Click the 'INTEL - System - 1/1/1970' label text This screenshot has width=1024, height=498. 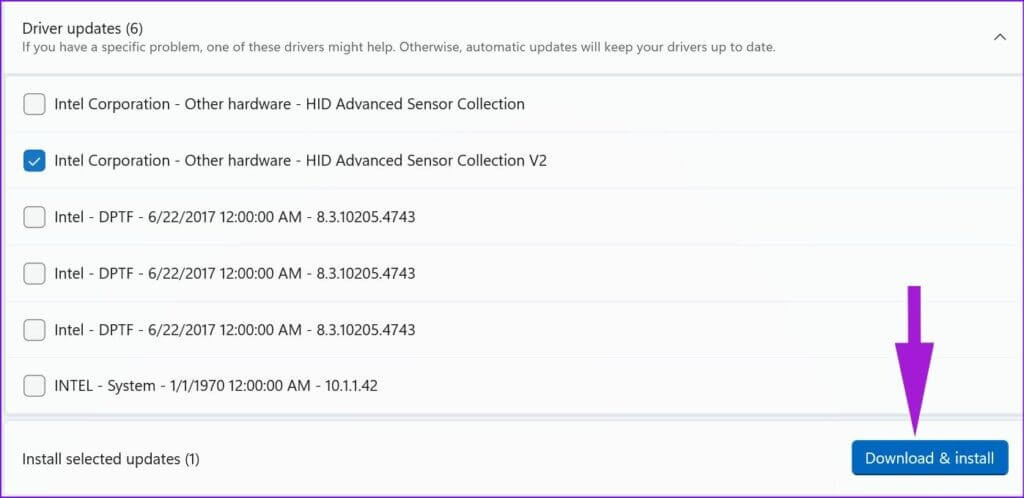pos(216,386)
